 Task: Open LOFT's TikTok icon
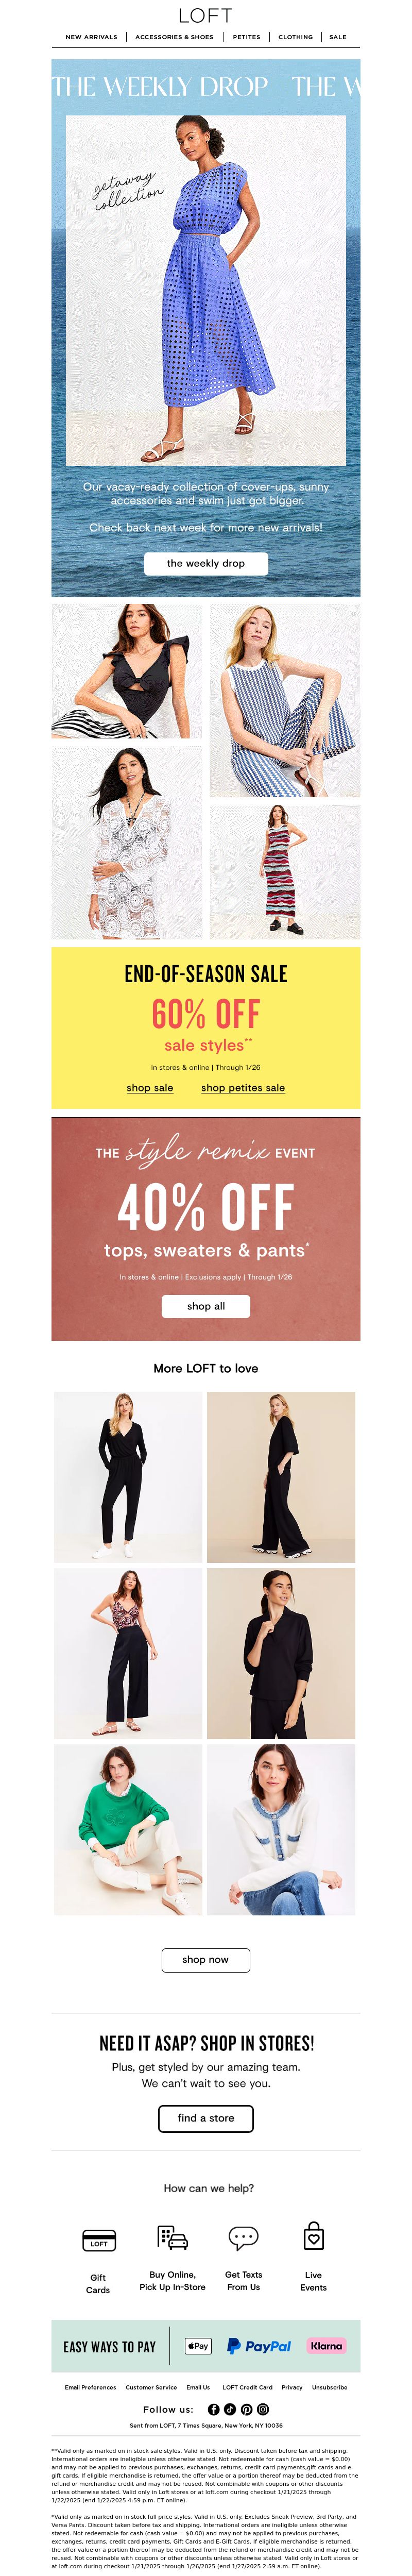pyautogui.click(x=230, y=2410)
